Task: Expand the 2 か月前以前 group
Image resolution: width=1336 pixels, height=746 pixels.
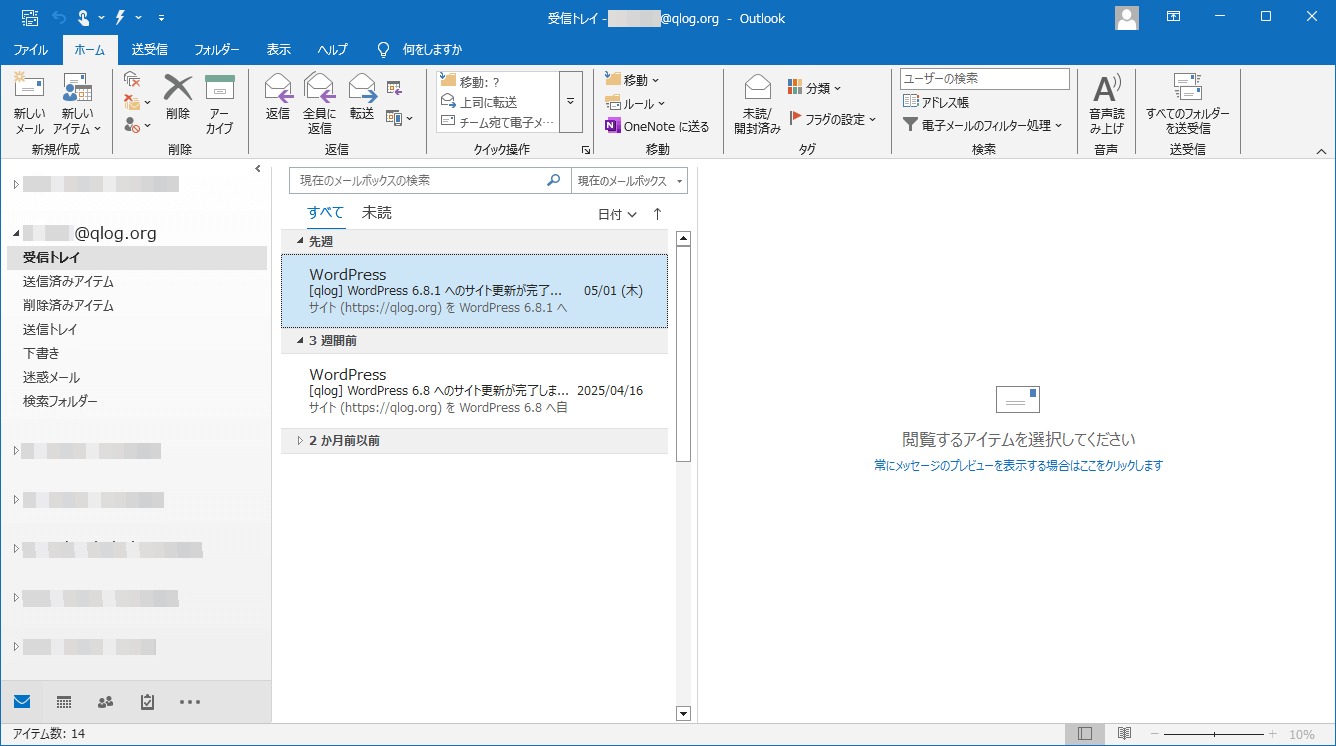Action: (300, 441)
